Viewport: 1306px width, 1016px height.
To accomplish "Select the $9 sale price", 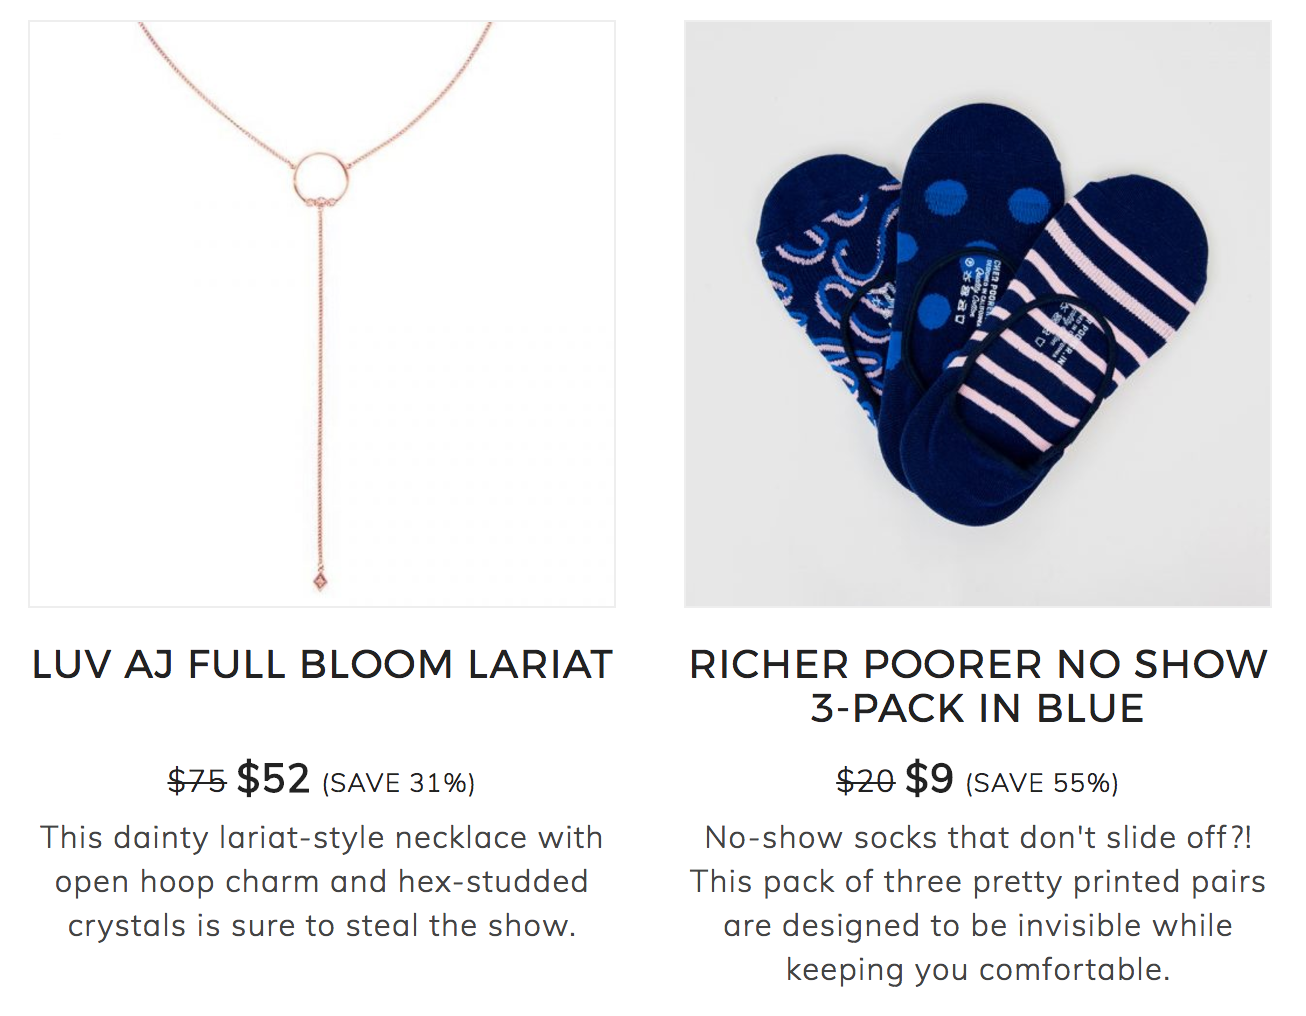I will point(929,778).
